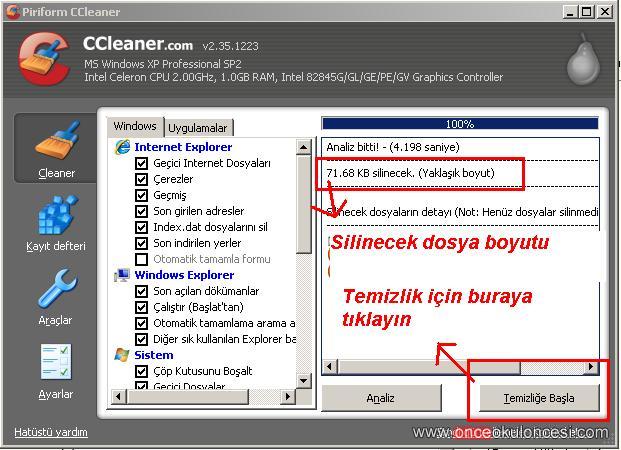Enable Otomatik tamamla formu checkbox
The width and height of the screenshot is (621, 450).
tap(141, 259)
